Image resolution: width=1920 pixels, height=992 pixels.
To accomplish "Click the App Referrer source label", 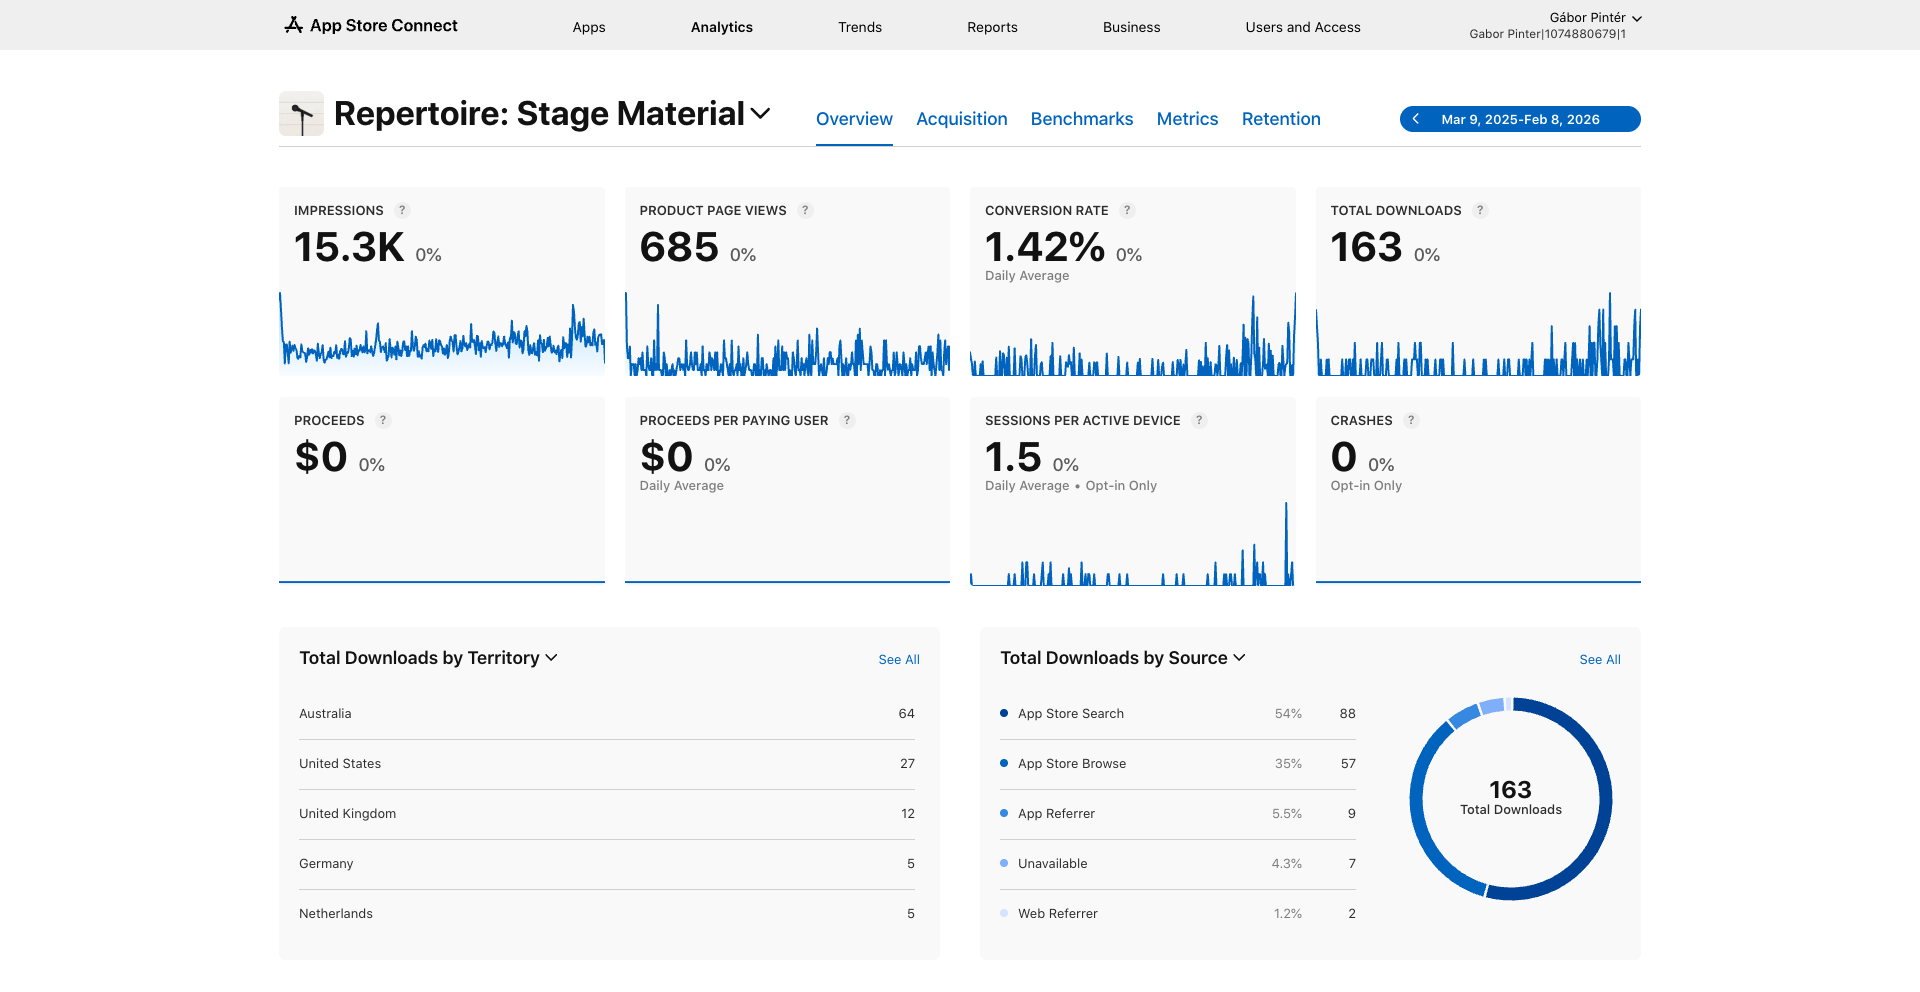I will point(1056,814).
